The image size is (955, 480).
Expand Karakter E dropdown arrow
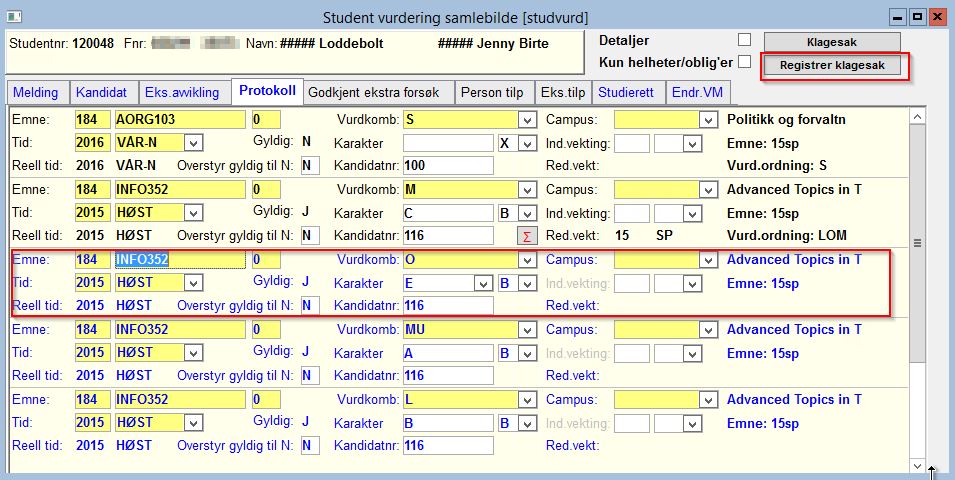(x=484, y=283)
